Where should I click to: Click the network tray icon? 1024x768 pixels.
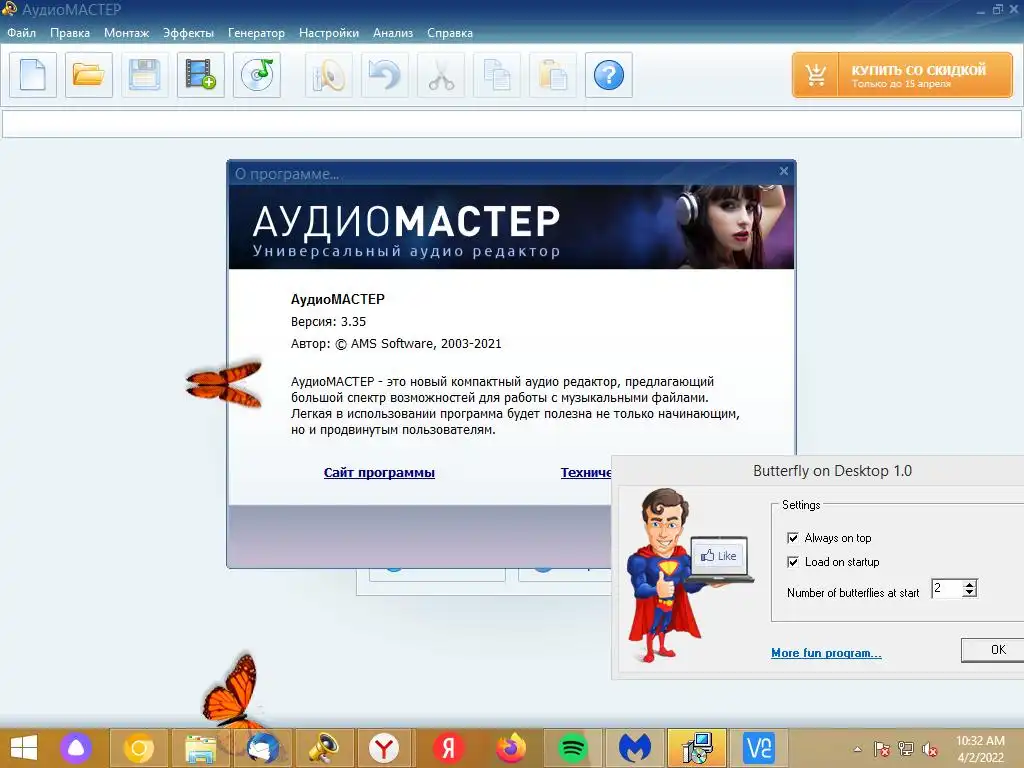906,749
